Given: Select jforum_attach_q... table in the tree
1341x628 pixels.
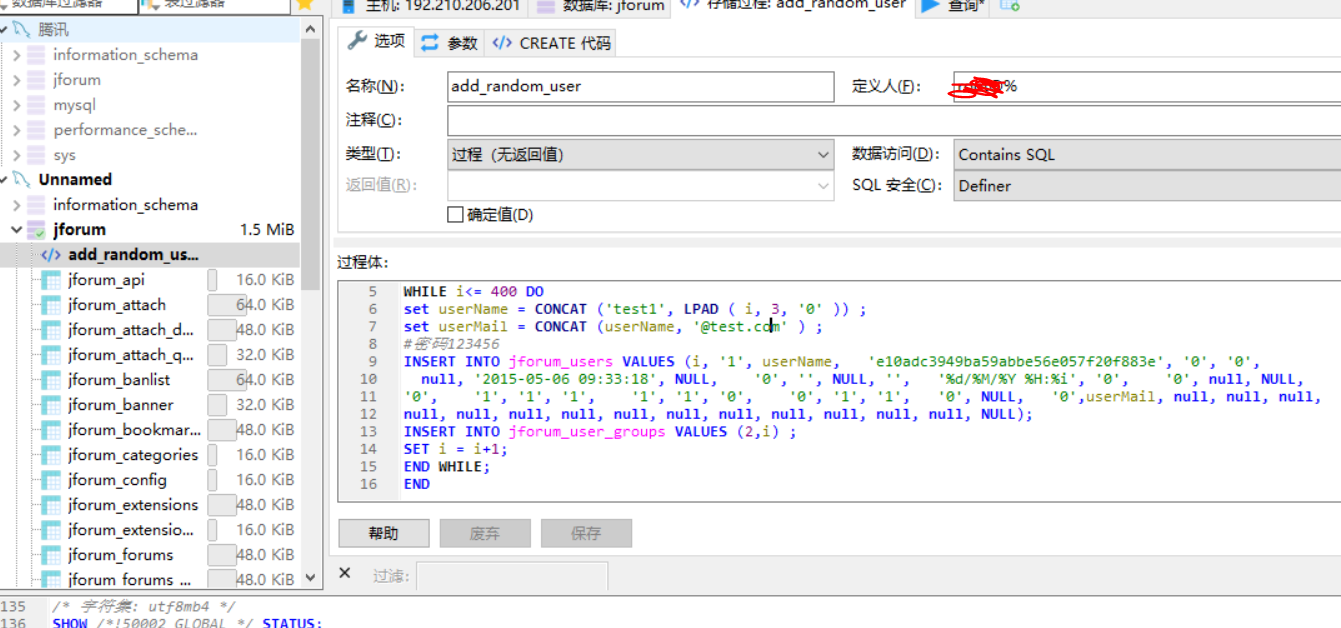Looking at the screenshot, I should [x=130, y=355].
